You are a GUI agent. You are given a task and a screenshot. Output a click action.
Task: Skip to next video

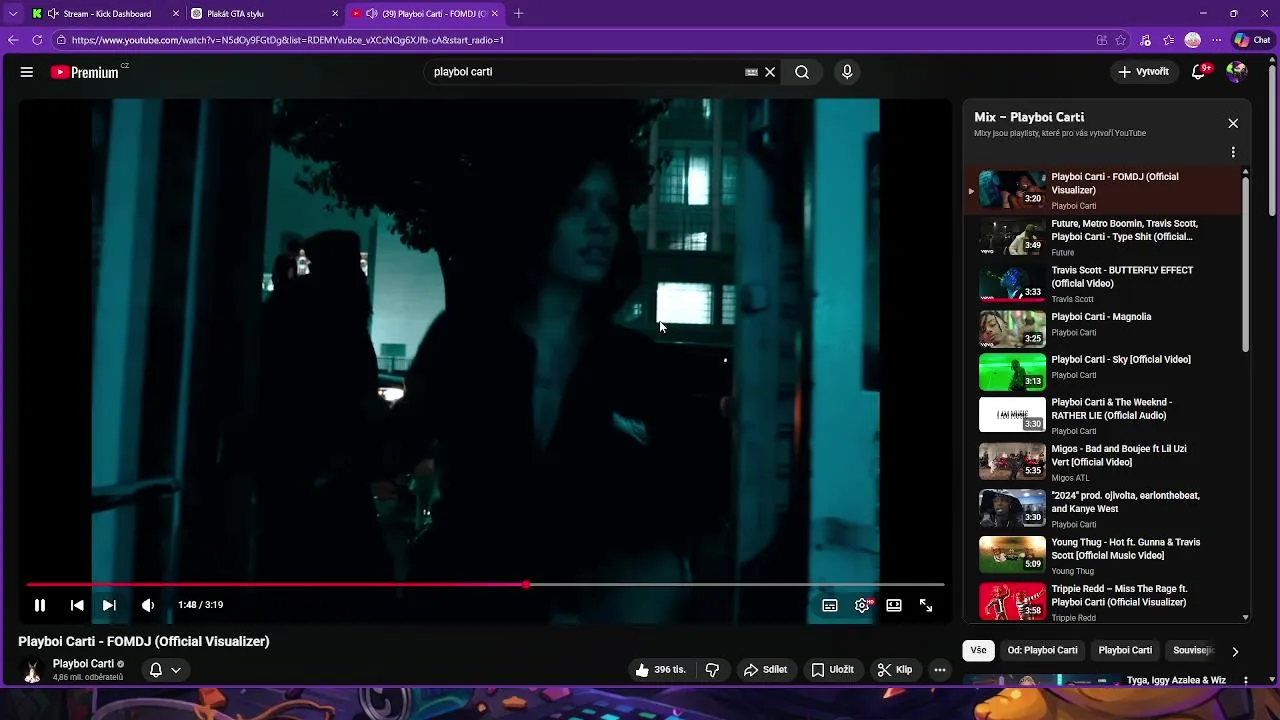tap(109, 605)
